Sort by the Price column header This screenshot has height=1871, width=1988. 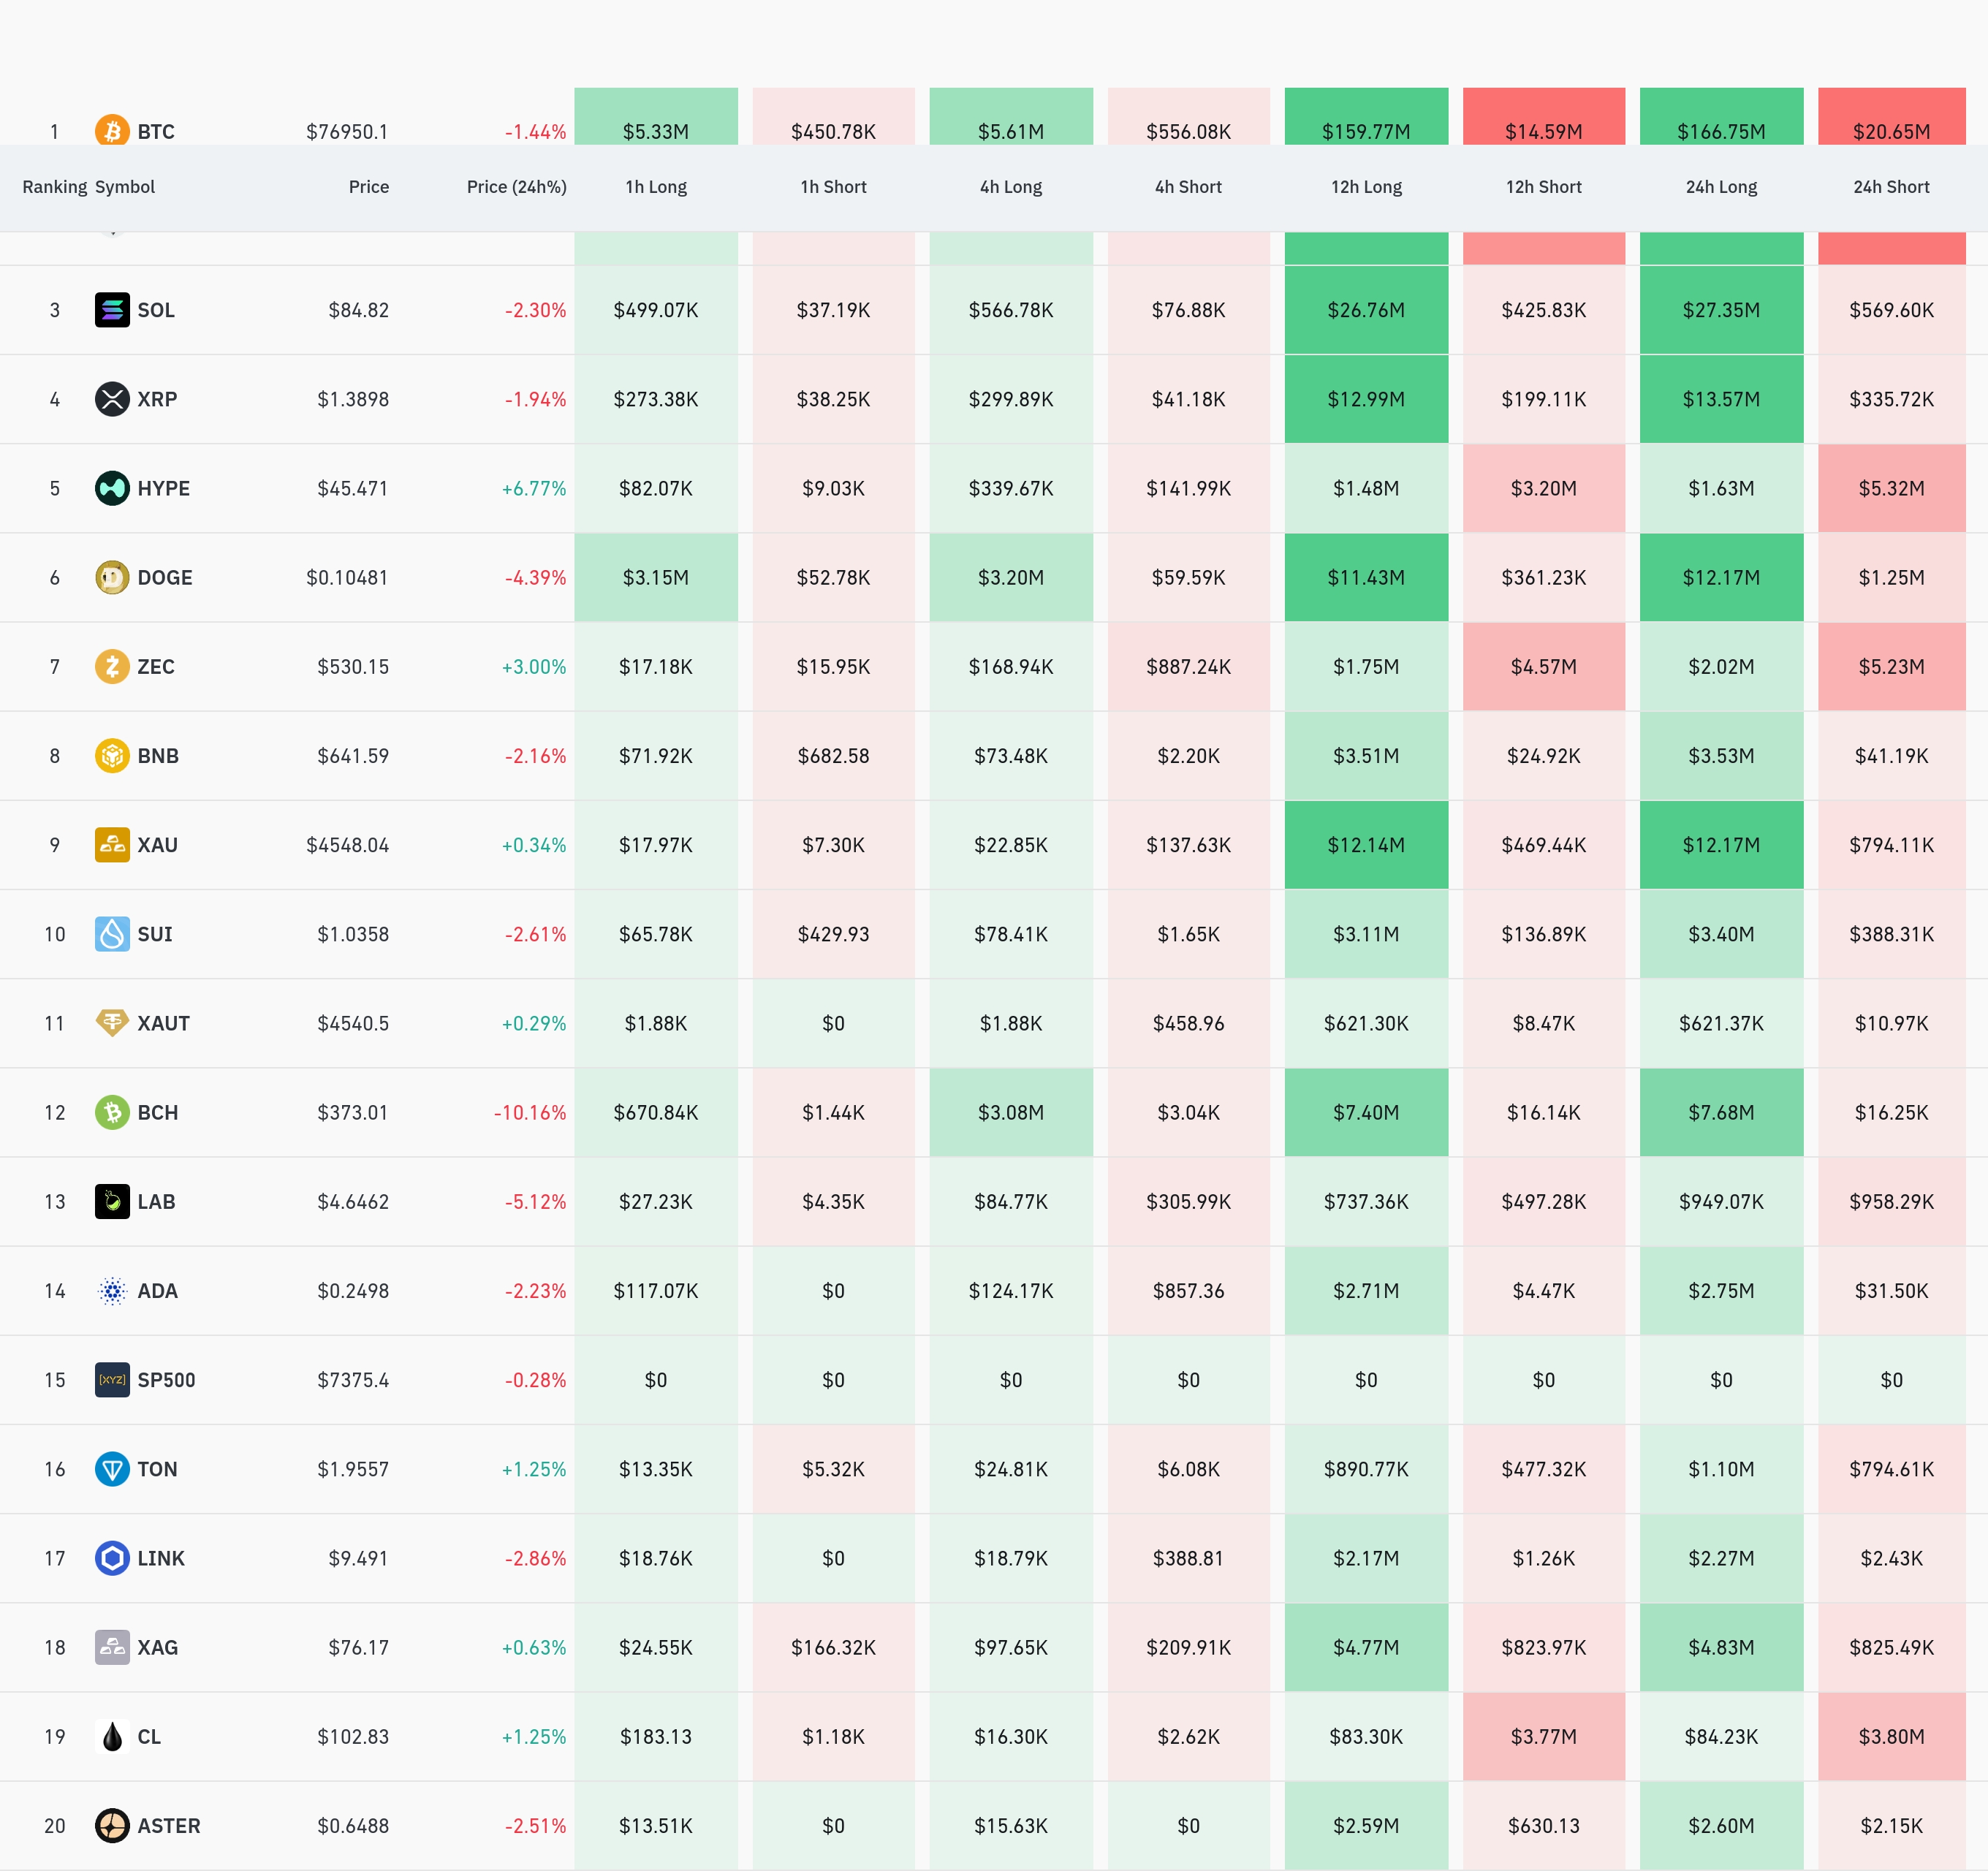pyautogui.click(x=369, y=187)
